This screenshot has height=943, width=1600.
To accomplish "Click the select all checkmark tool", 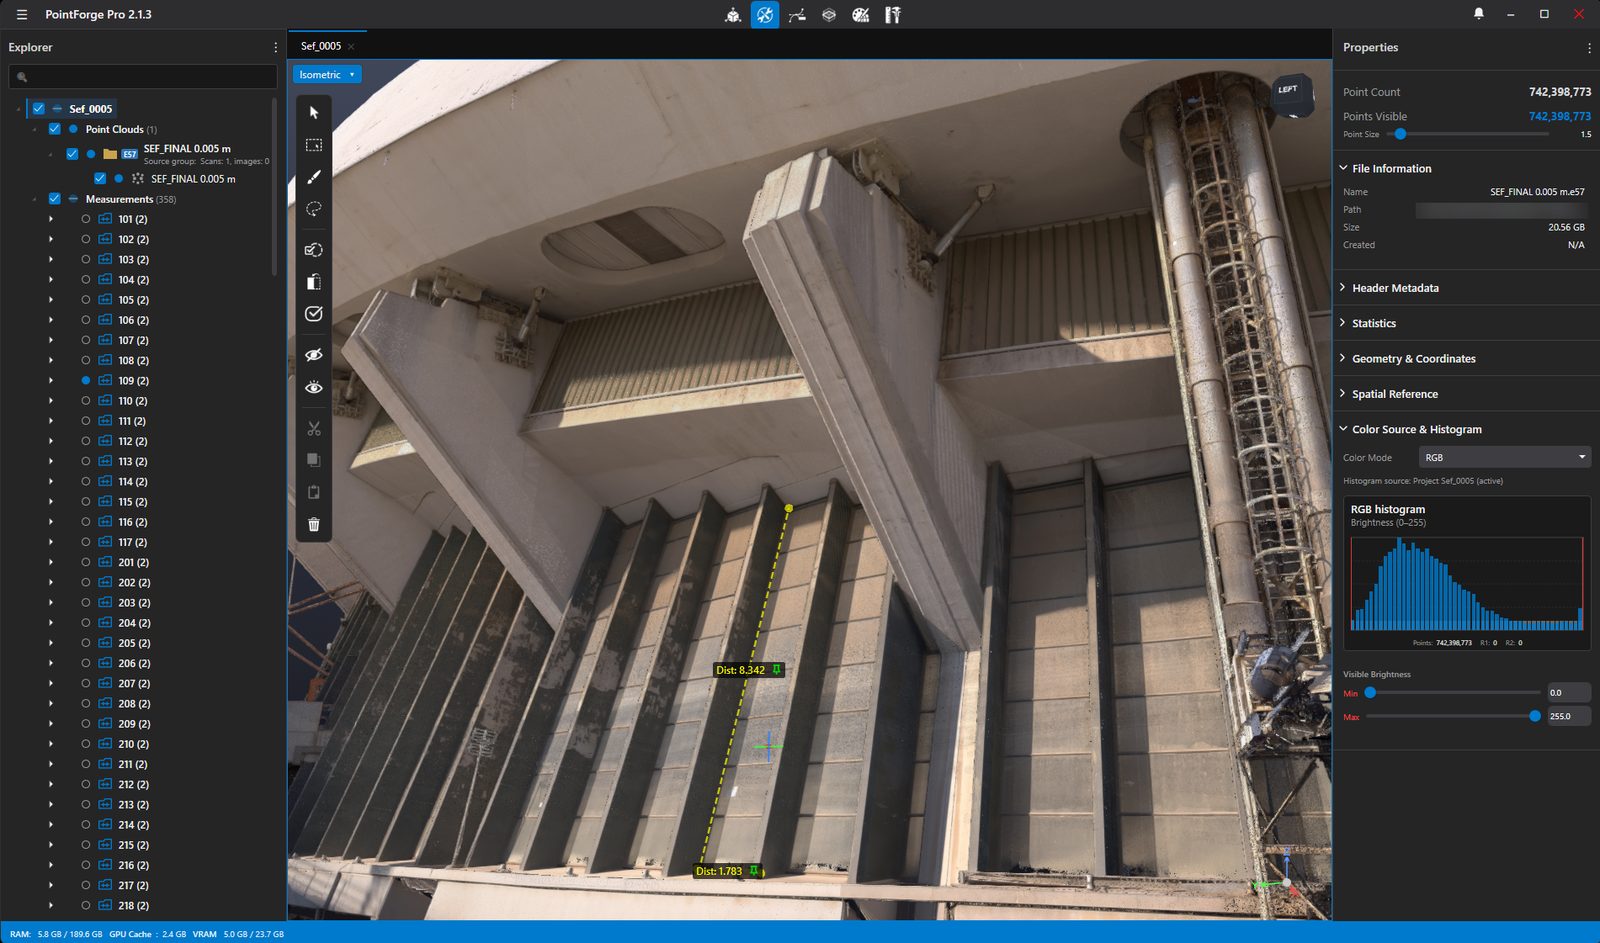I will 314,314.
